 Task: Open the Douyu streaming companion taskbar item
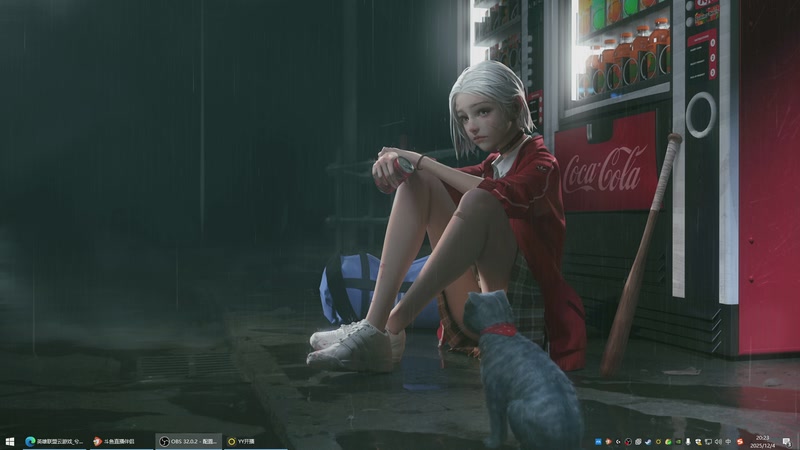[x=121, y=442]
